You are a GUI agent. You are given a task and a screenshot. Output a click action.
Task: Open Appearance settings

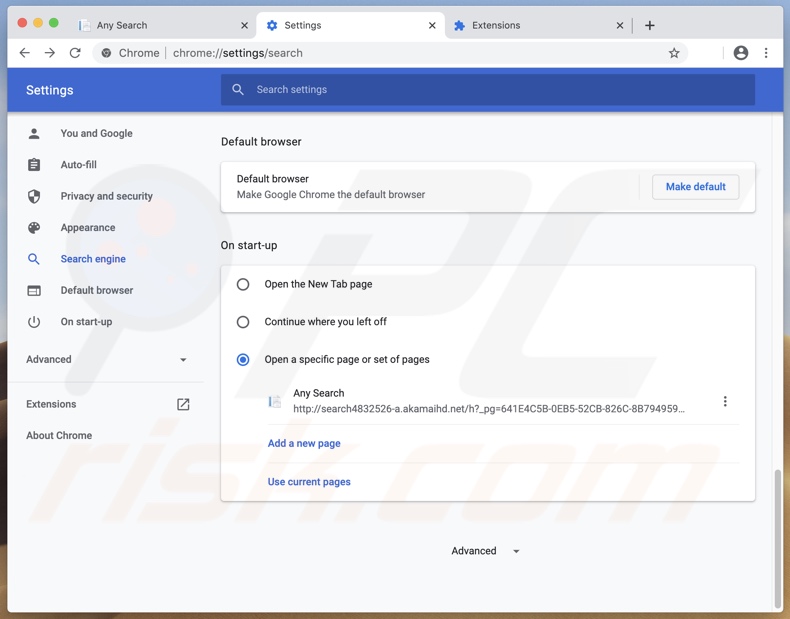88,228
